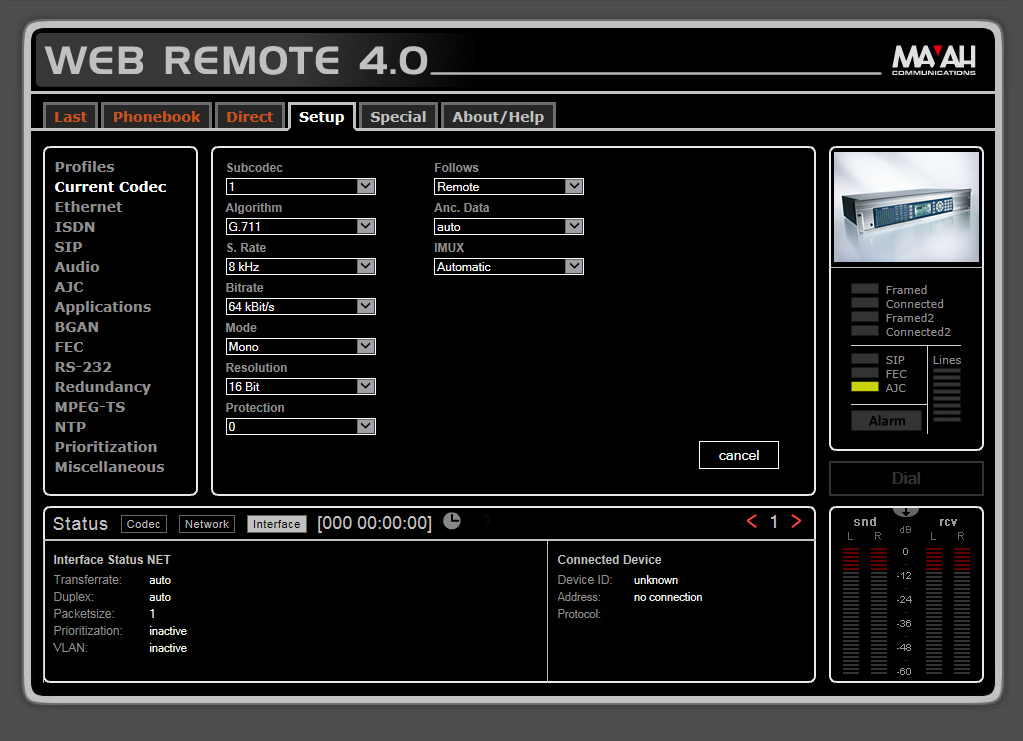
Task: Open the Direct tab
Action: point(250,117)
